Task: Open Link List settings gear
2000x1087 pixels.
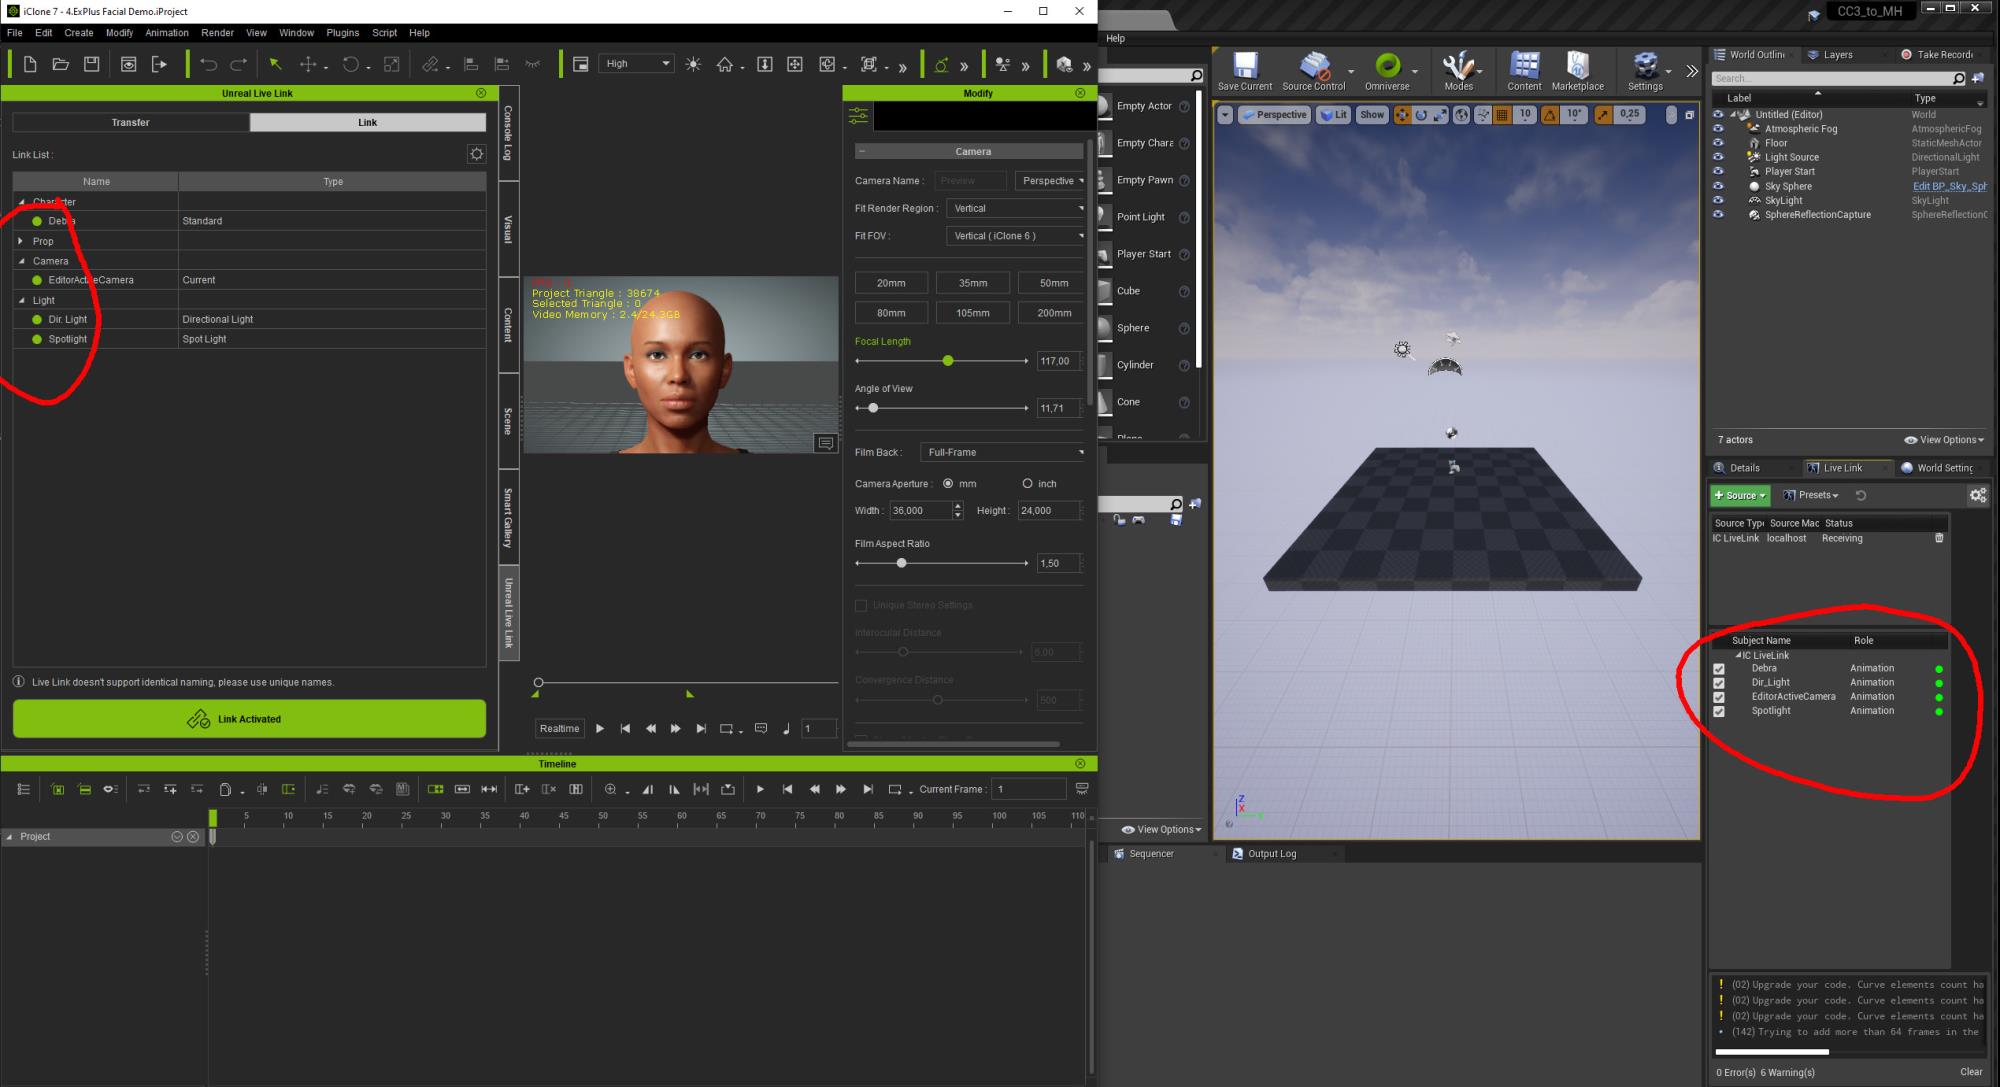Action: tap(477, 154)
